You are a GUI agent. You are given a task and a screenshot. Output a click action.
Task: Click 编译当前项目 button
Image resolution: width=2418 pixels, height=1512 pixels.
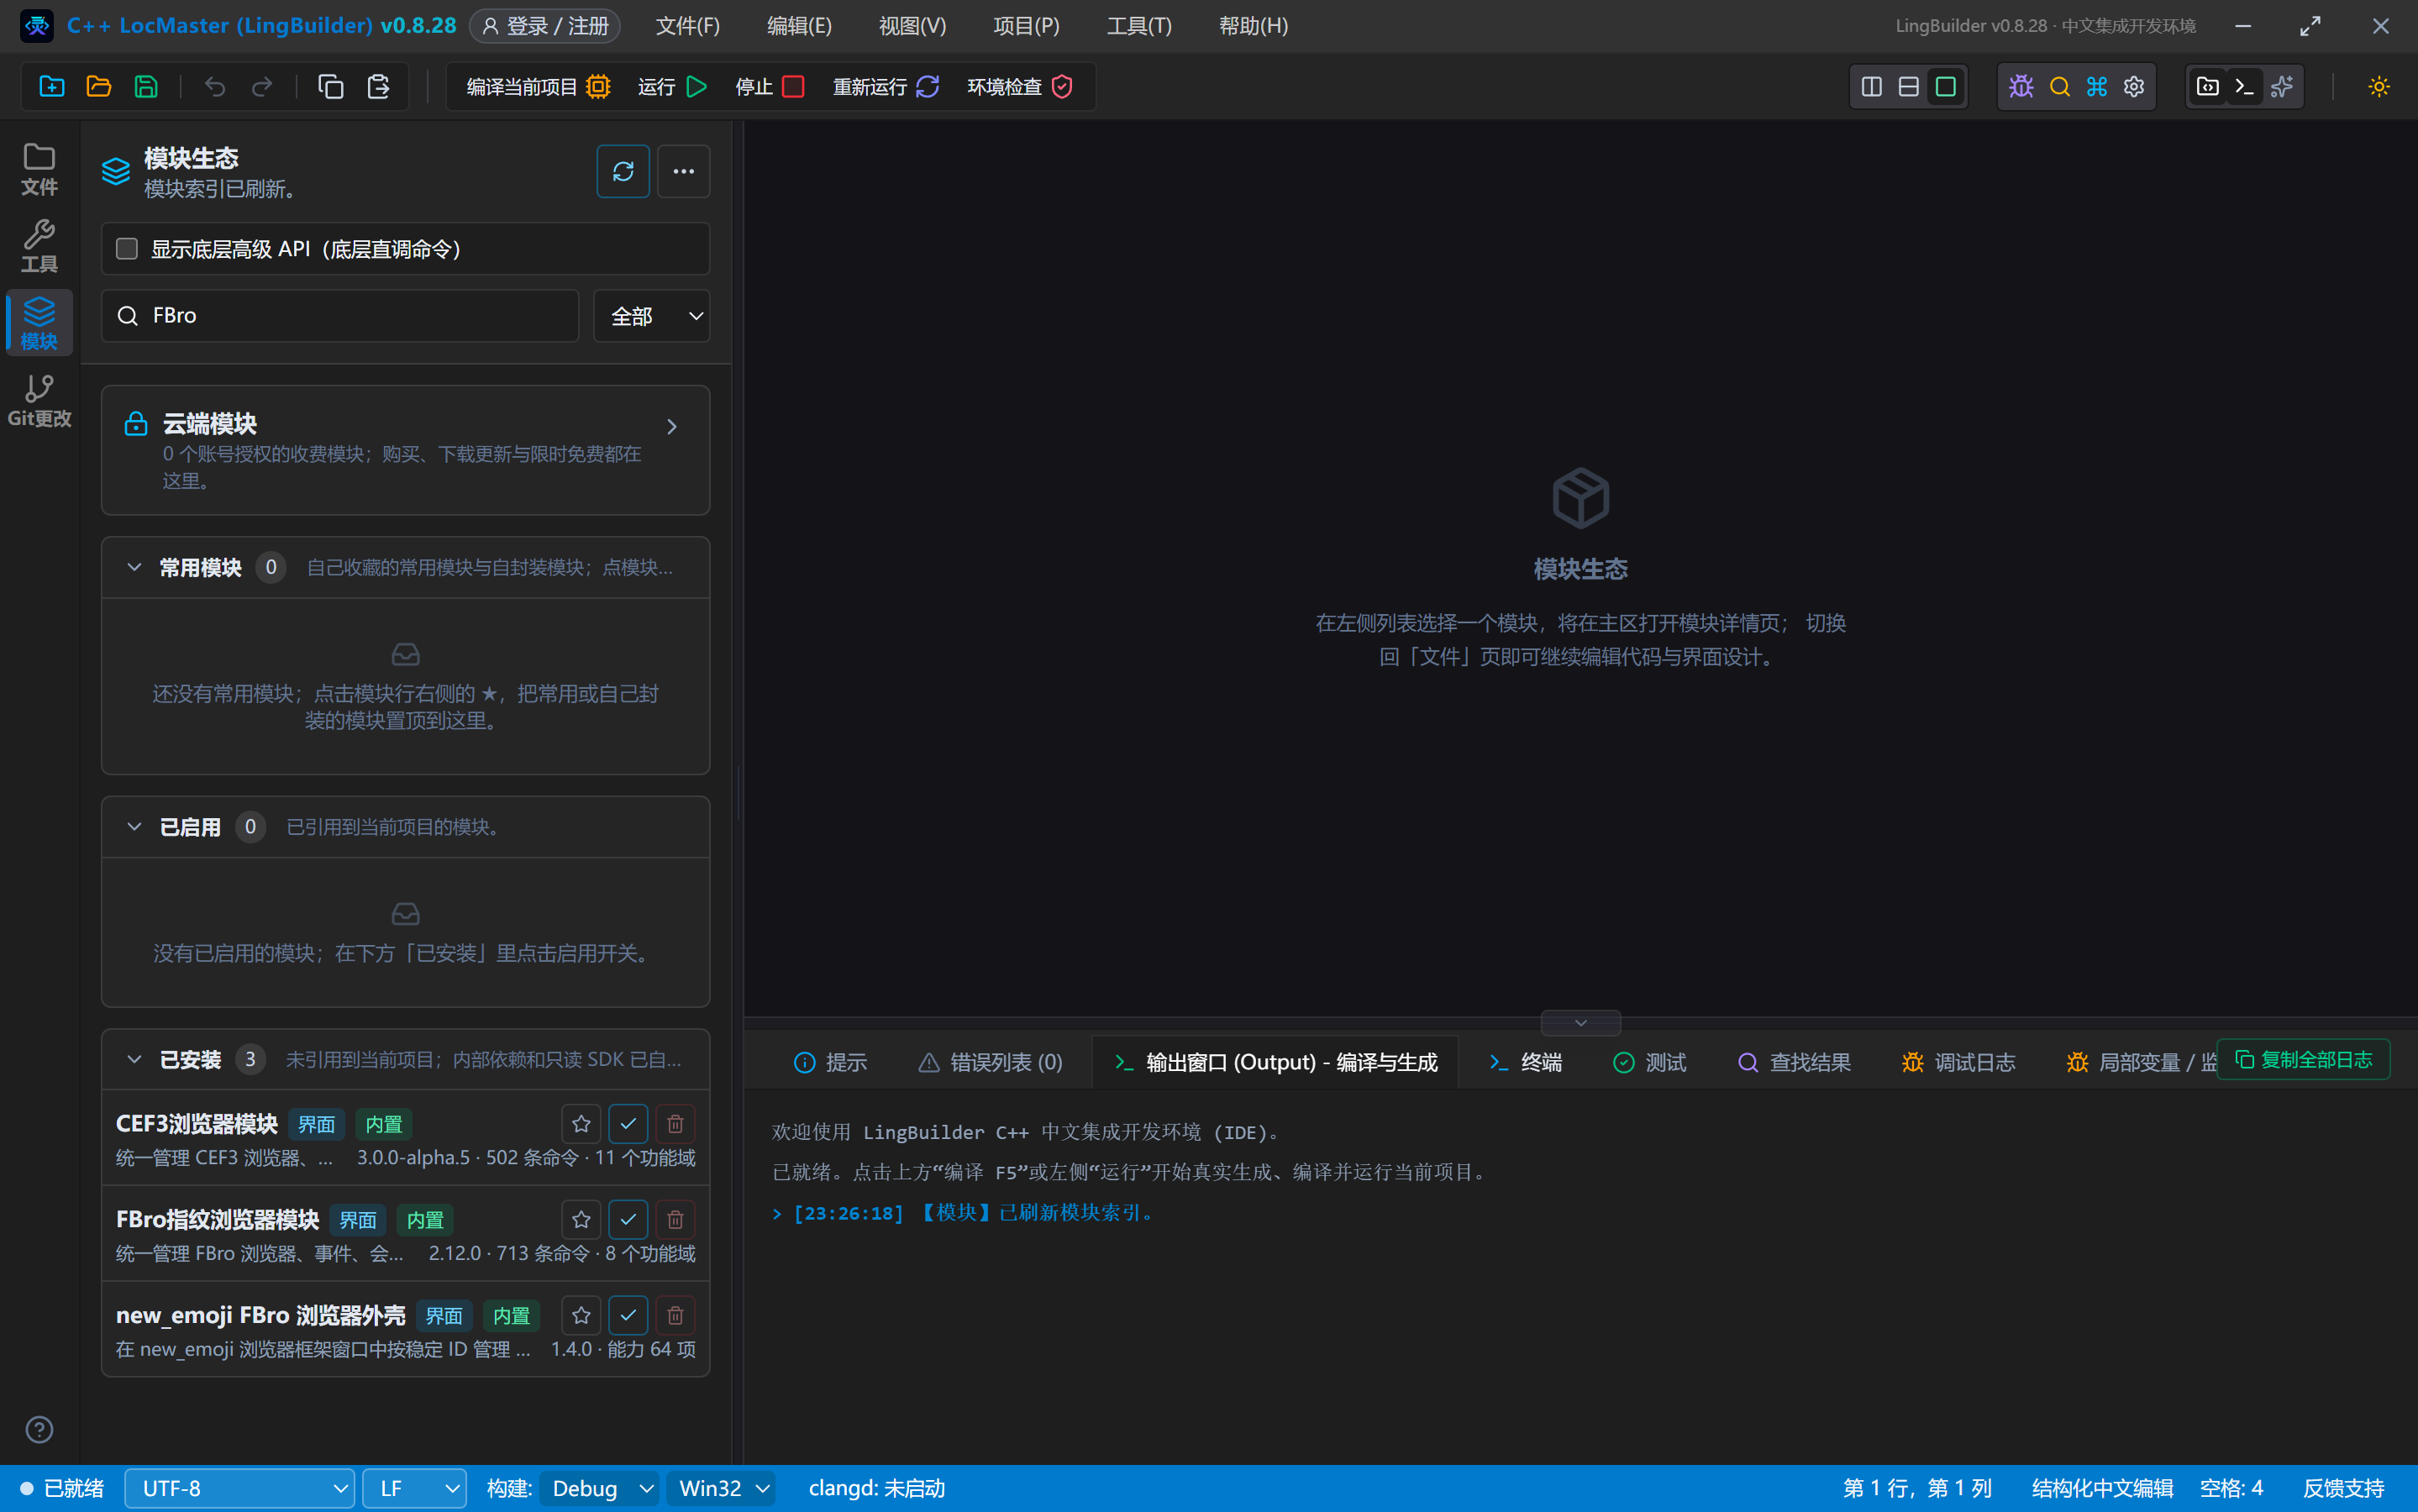(x=539, y=87)
